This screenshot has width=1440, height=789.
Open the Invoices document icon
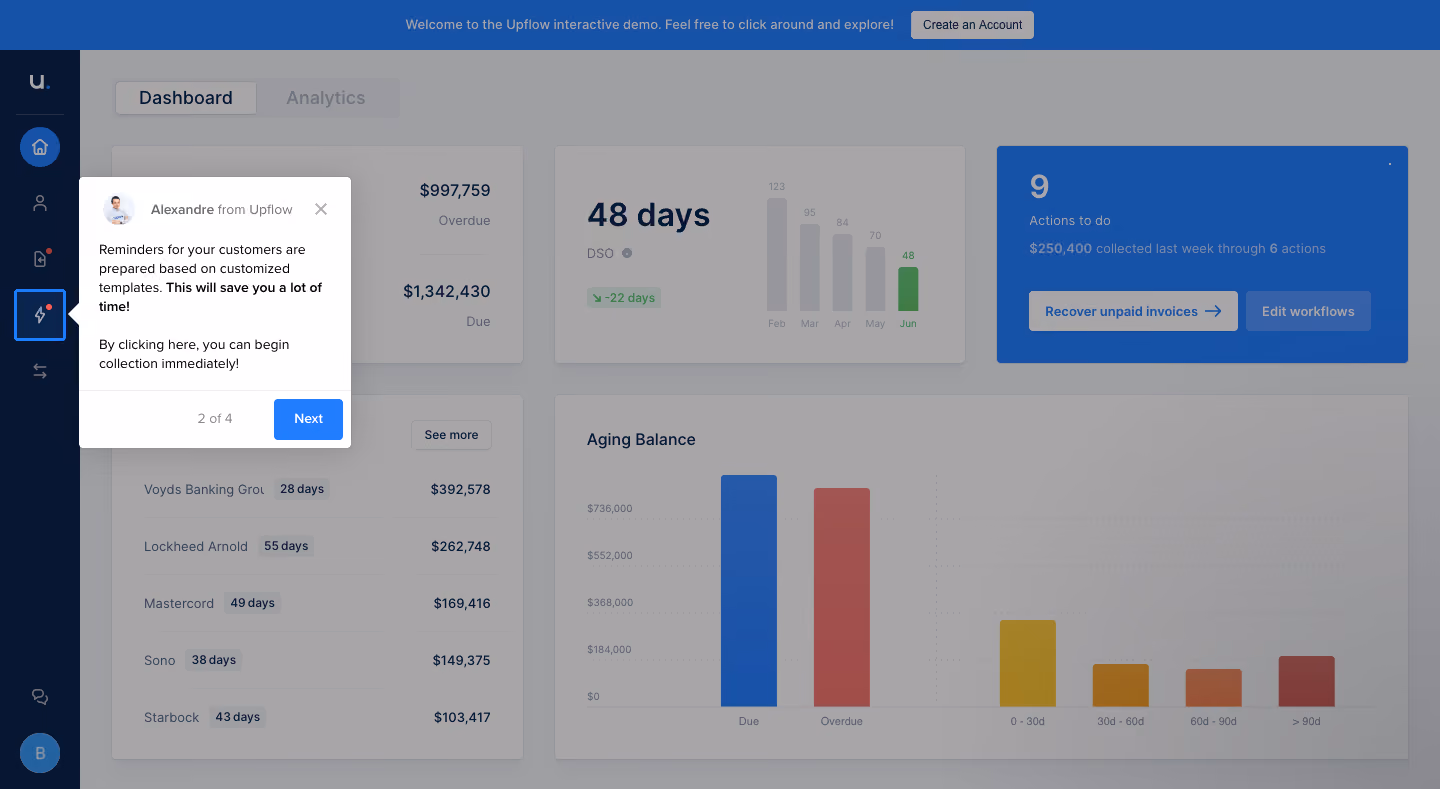tap(40, 259)
